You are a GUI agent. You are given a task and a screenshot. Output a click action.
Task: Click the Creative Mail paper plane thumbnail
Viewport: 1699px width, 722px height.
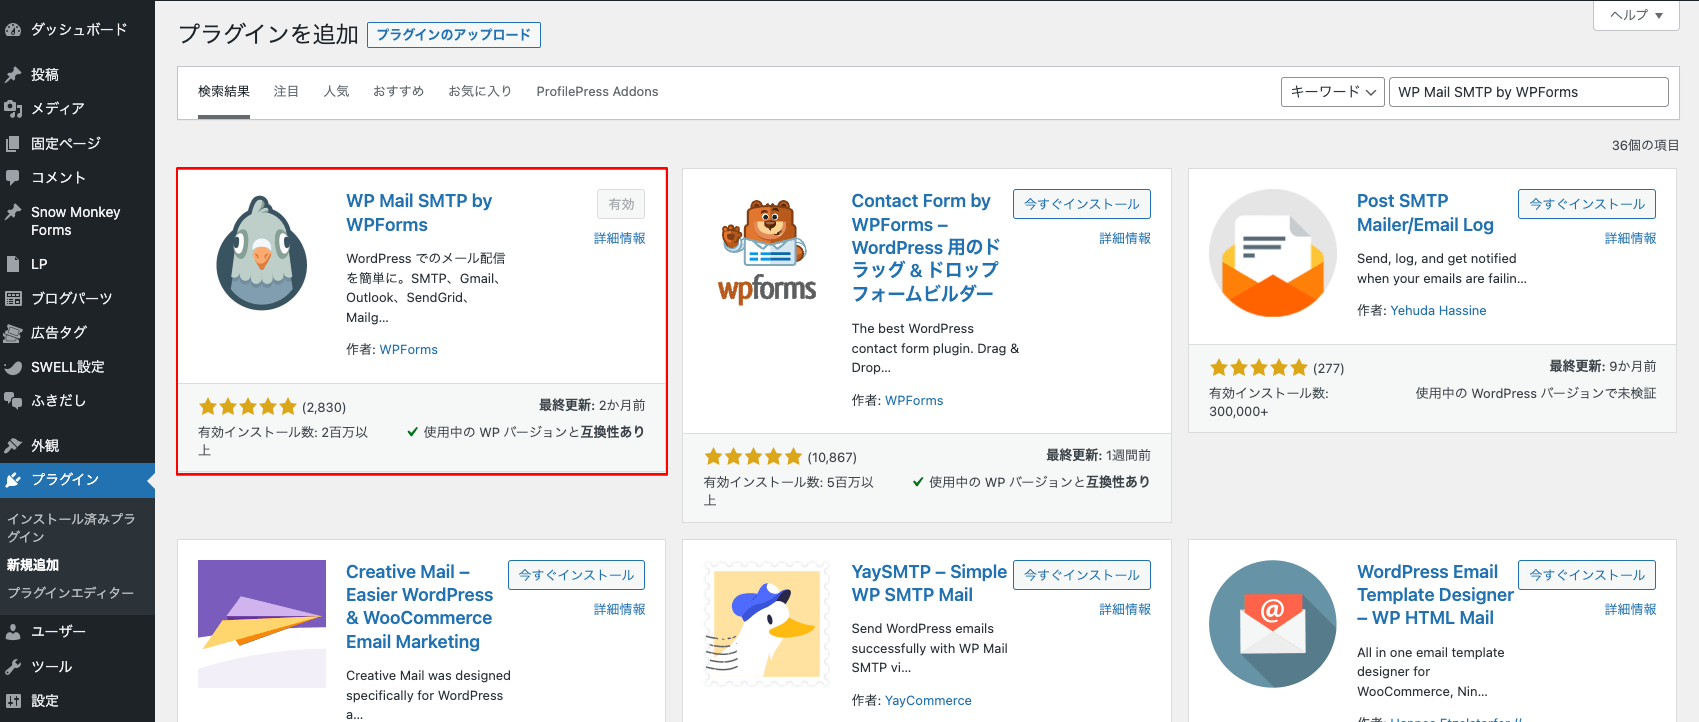(262, 624)
